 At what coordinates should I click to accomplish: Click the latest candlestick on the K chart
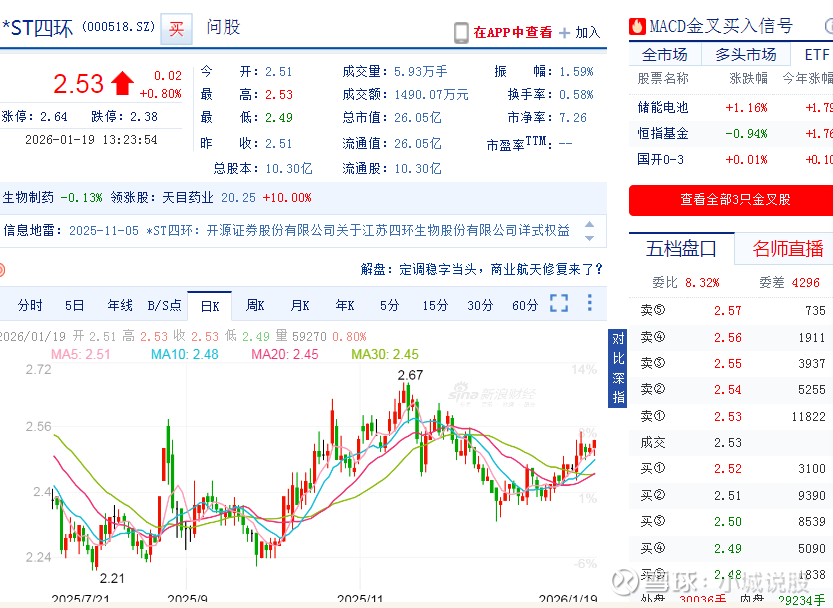pyautogui.click(x=594, y=445)
